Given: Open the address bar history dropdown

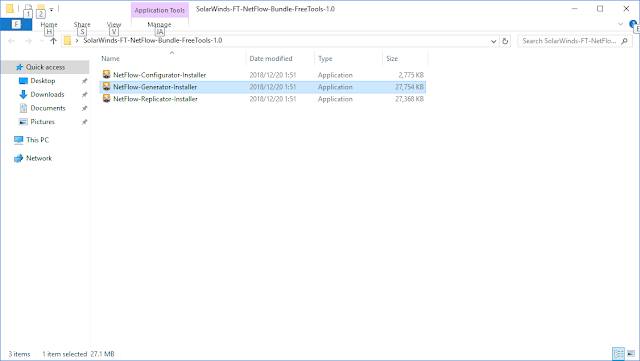Looking at the screenshot, I should tap(493, 41).
